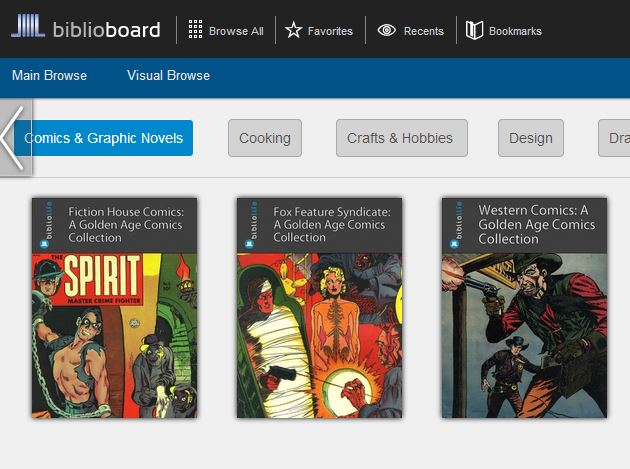Click title 'Western Comics: A Golden Age Comics Collection'

click(x=537, y=225)
